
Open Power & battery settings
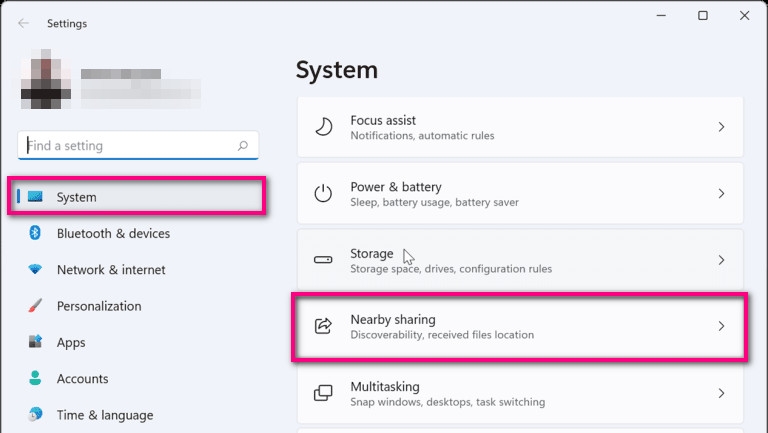520,193
